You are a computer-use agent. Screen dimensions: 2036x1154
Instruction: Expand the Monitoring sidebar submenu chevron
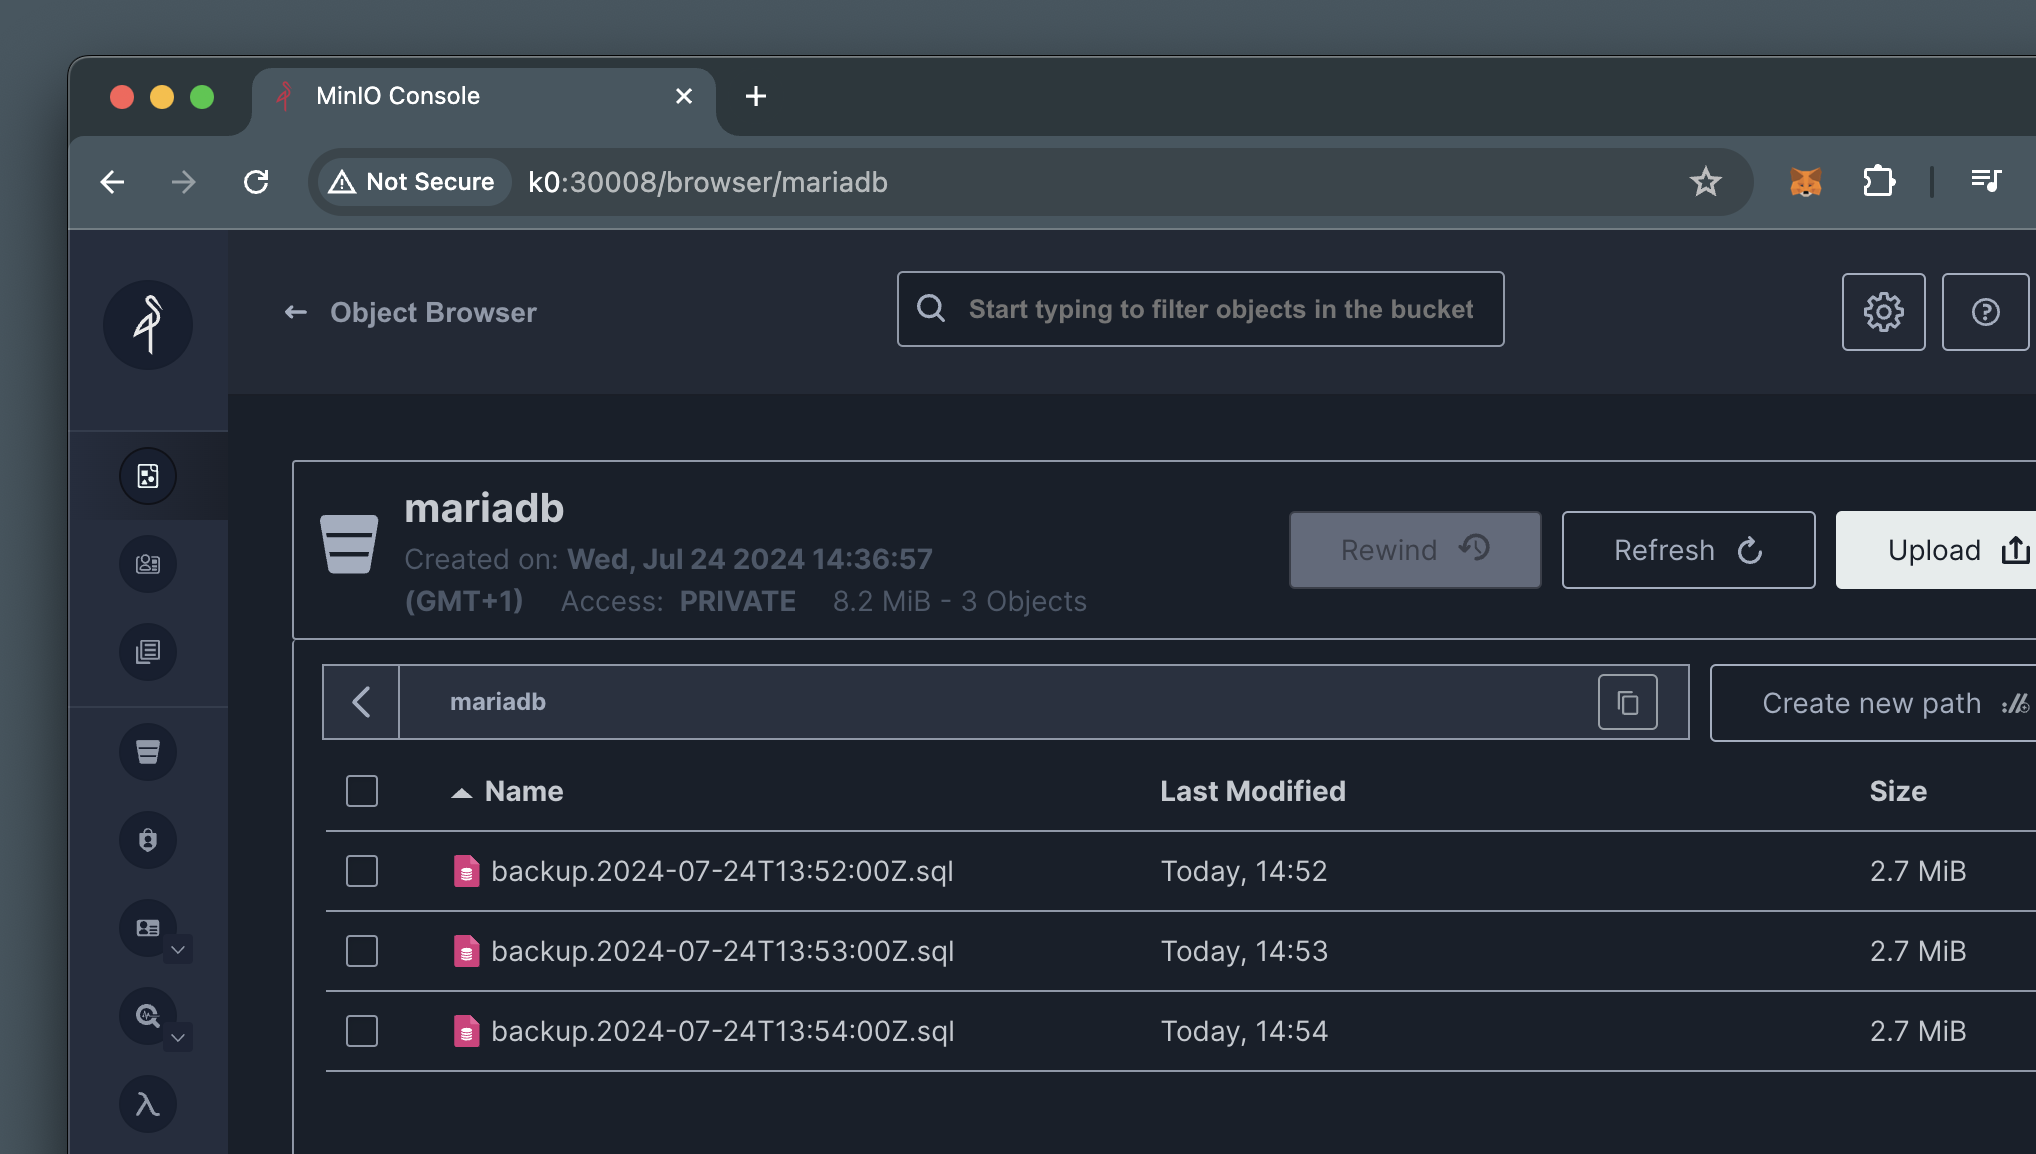click(x=178, y=1037)
